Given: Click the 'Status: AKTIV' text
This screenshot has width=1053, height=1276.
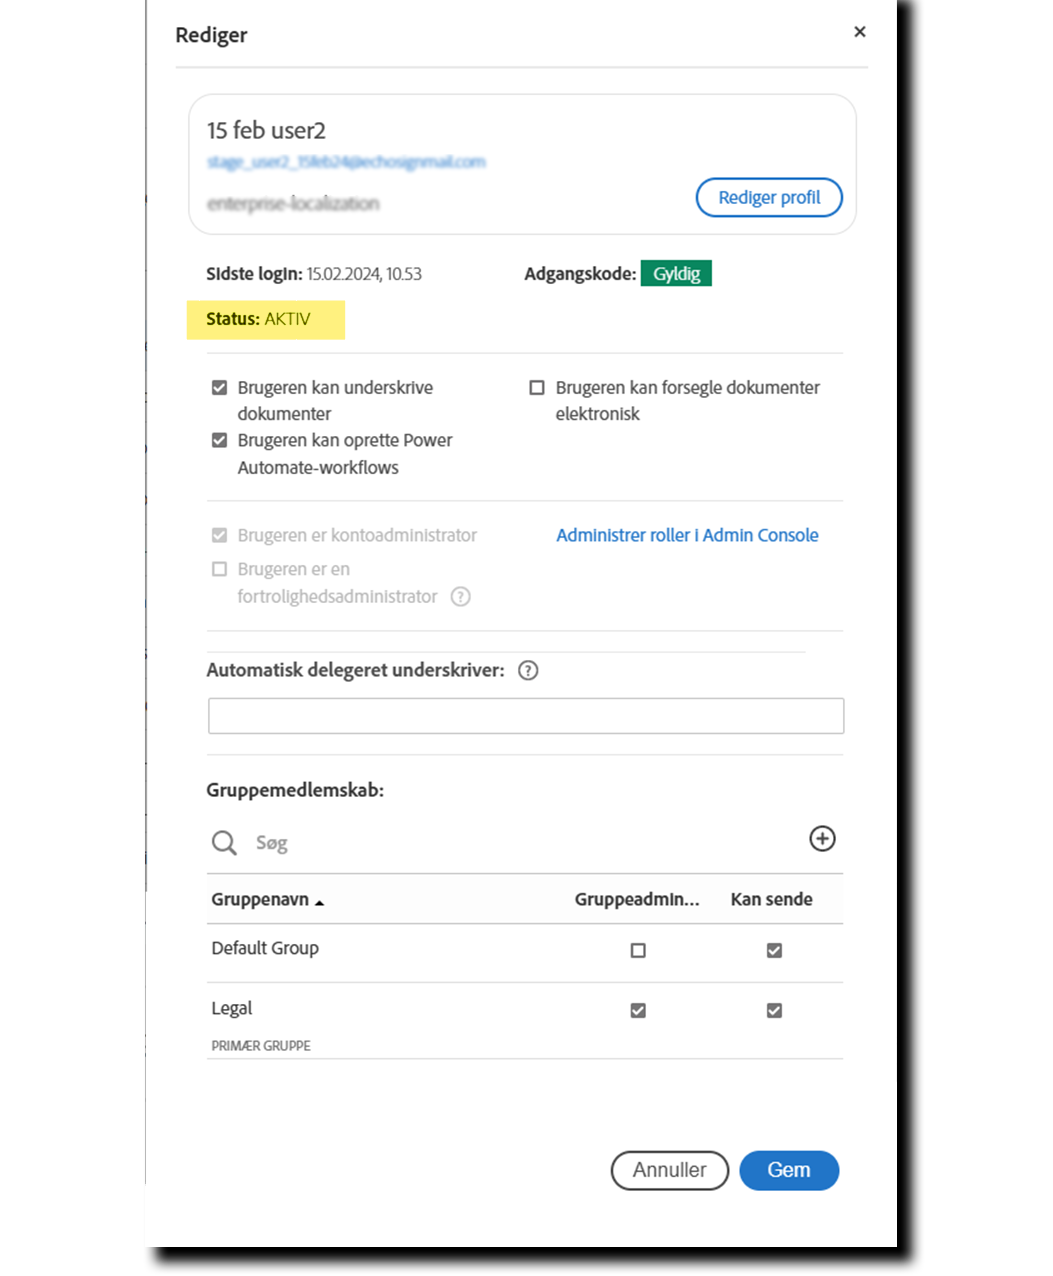Looking at the screenshot, I should (x=258, y=319).
